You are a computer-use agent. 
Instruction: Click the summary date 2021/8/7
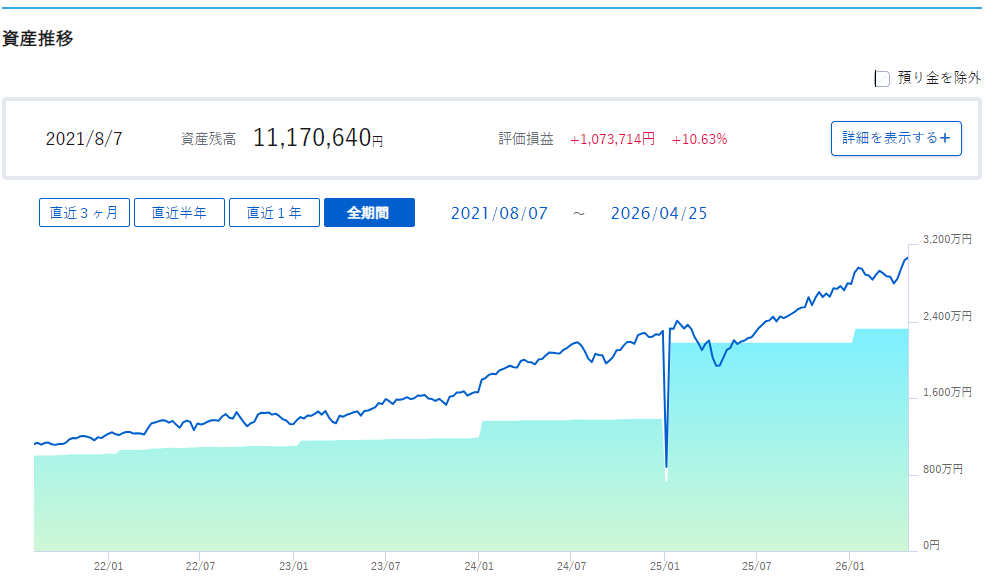point(84,139)
